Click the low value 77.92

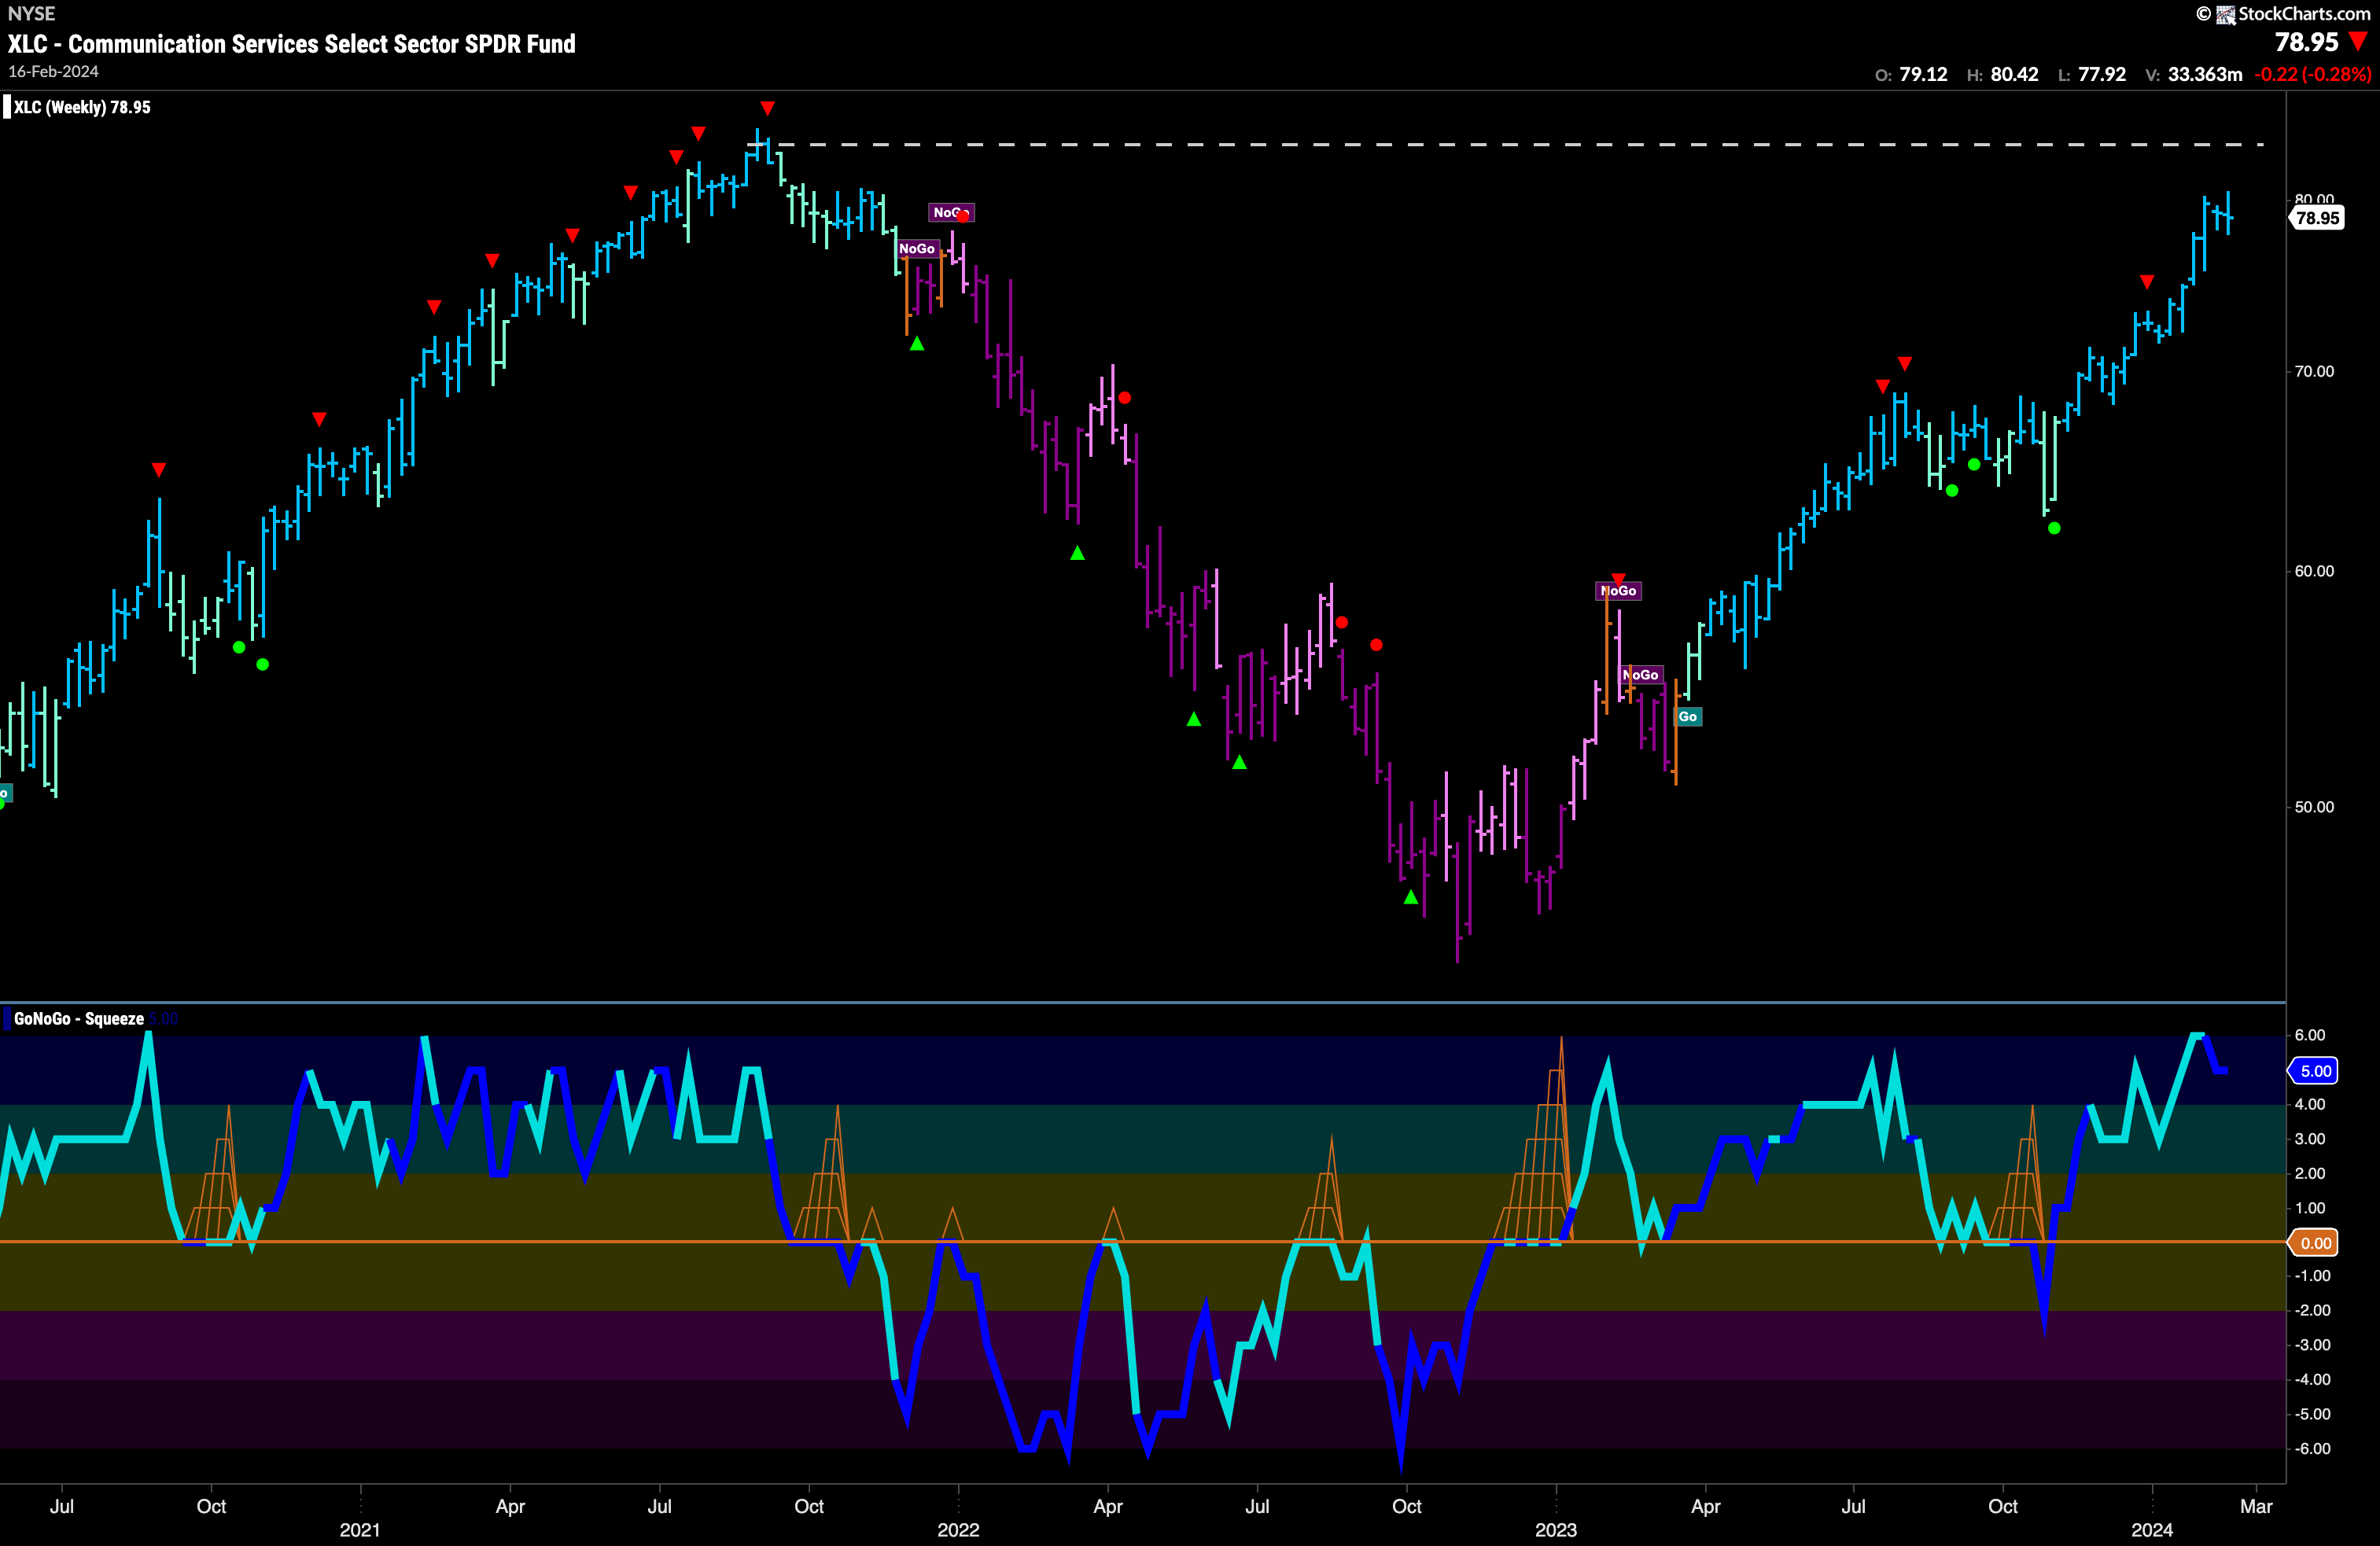[2102, 74]
